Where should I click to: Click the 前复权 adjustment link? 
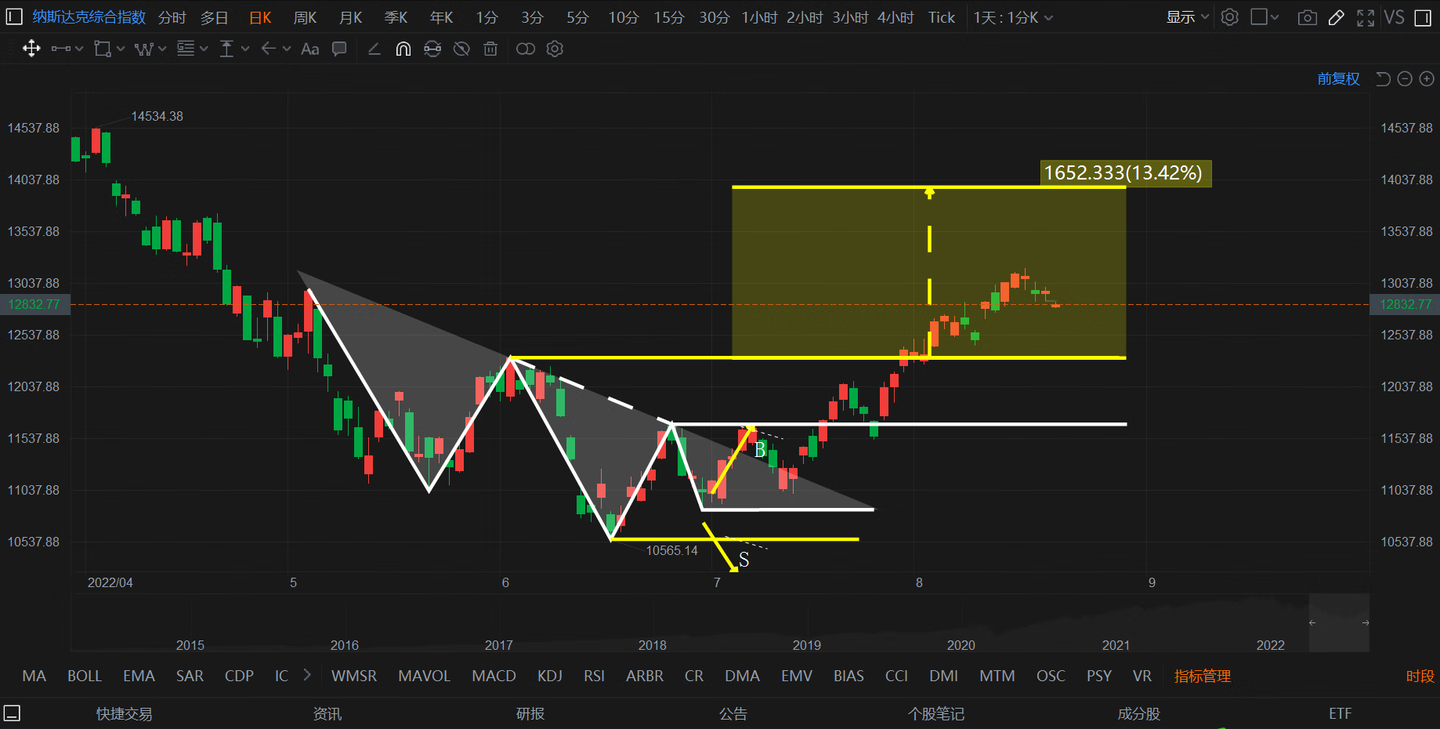pyautogui.click(x=1338, y=79)
